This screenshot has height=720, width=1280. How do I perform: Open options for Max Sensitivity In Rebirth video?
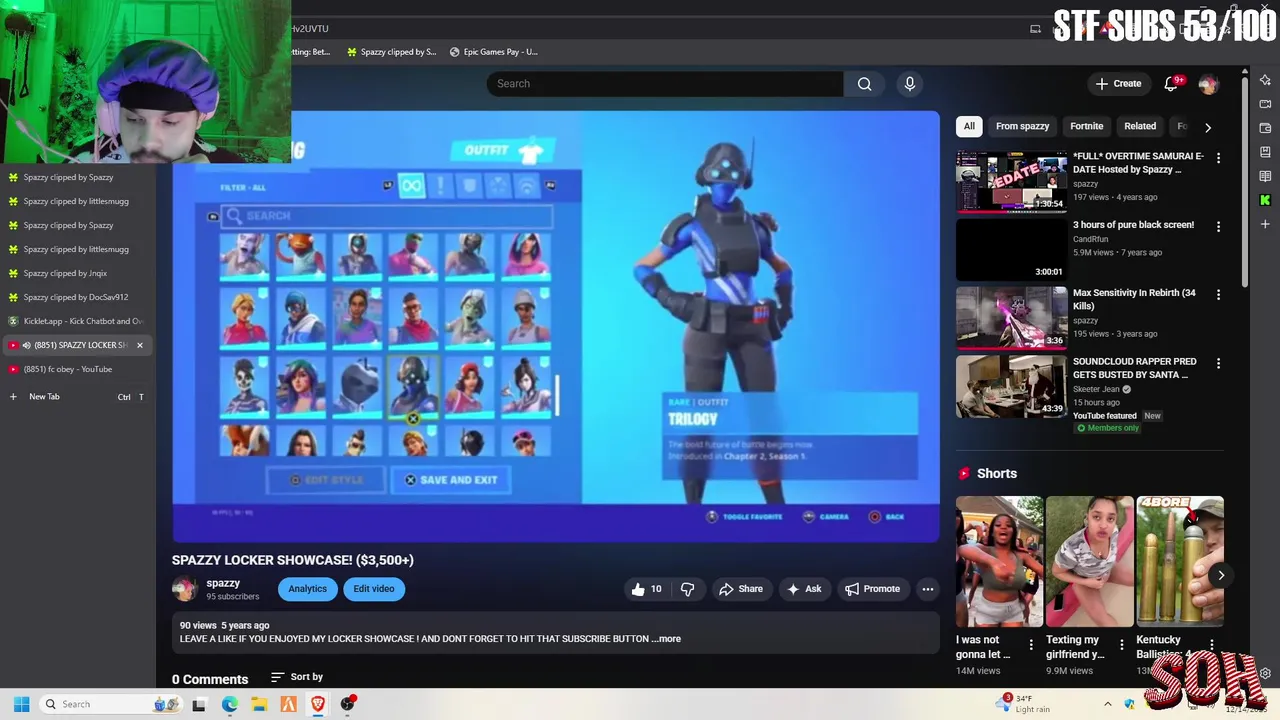coord(1218,295)
